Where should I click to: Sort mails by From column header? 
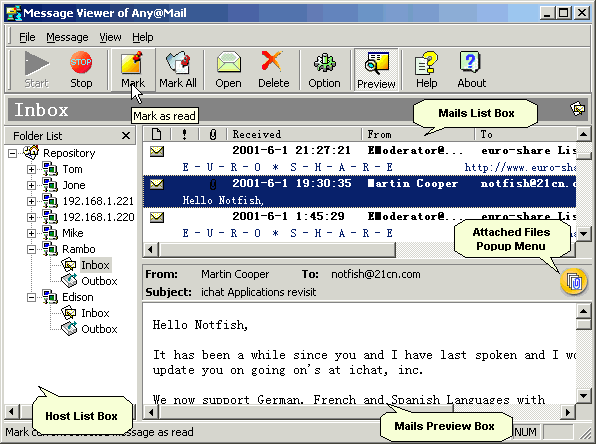[418, 134]
